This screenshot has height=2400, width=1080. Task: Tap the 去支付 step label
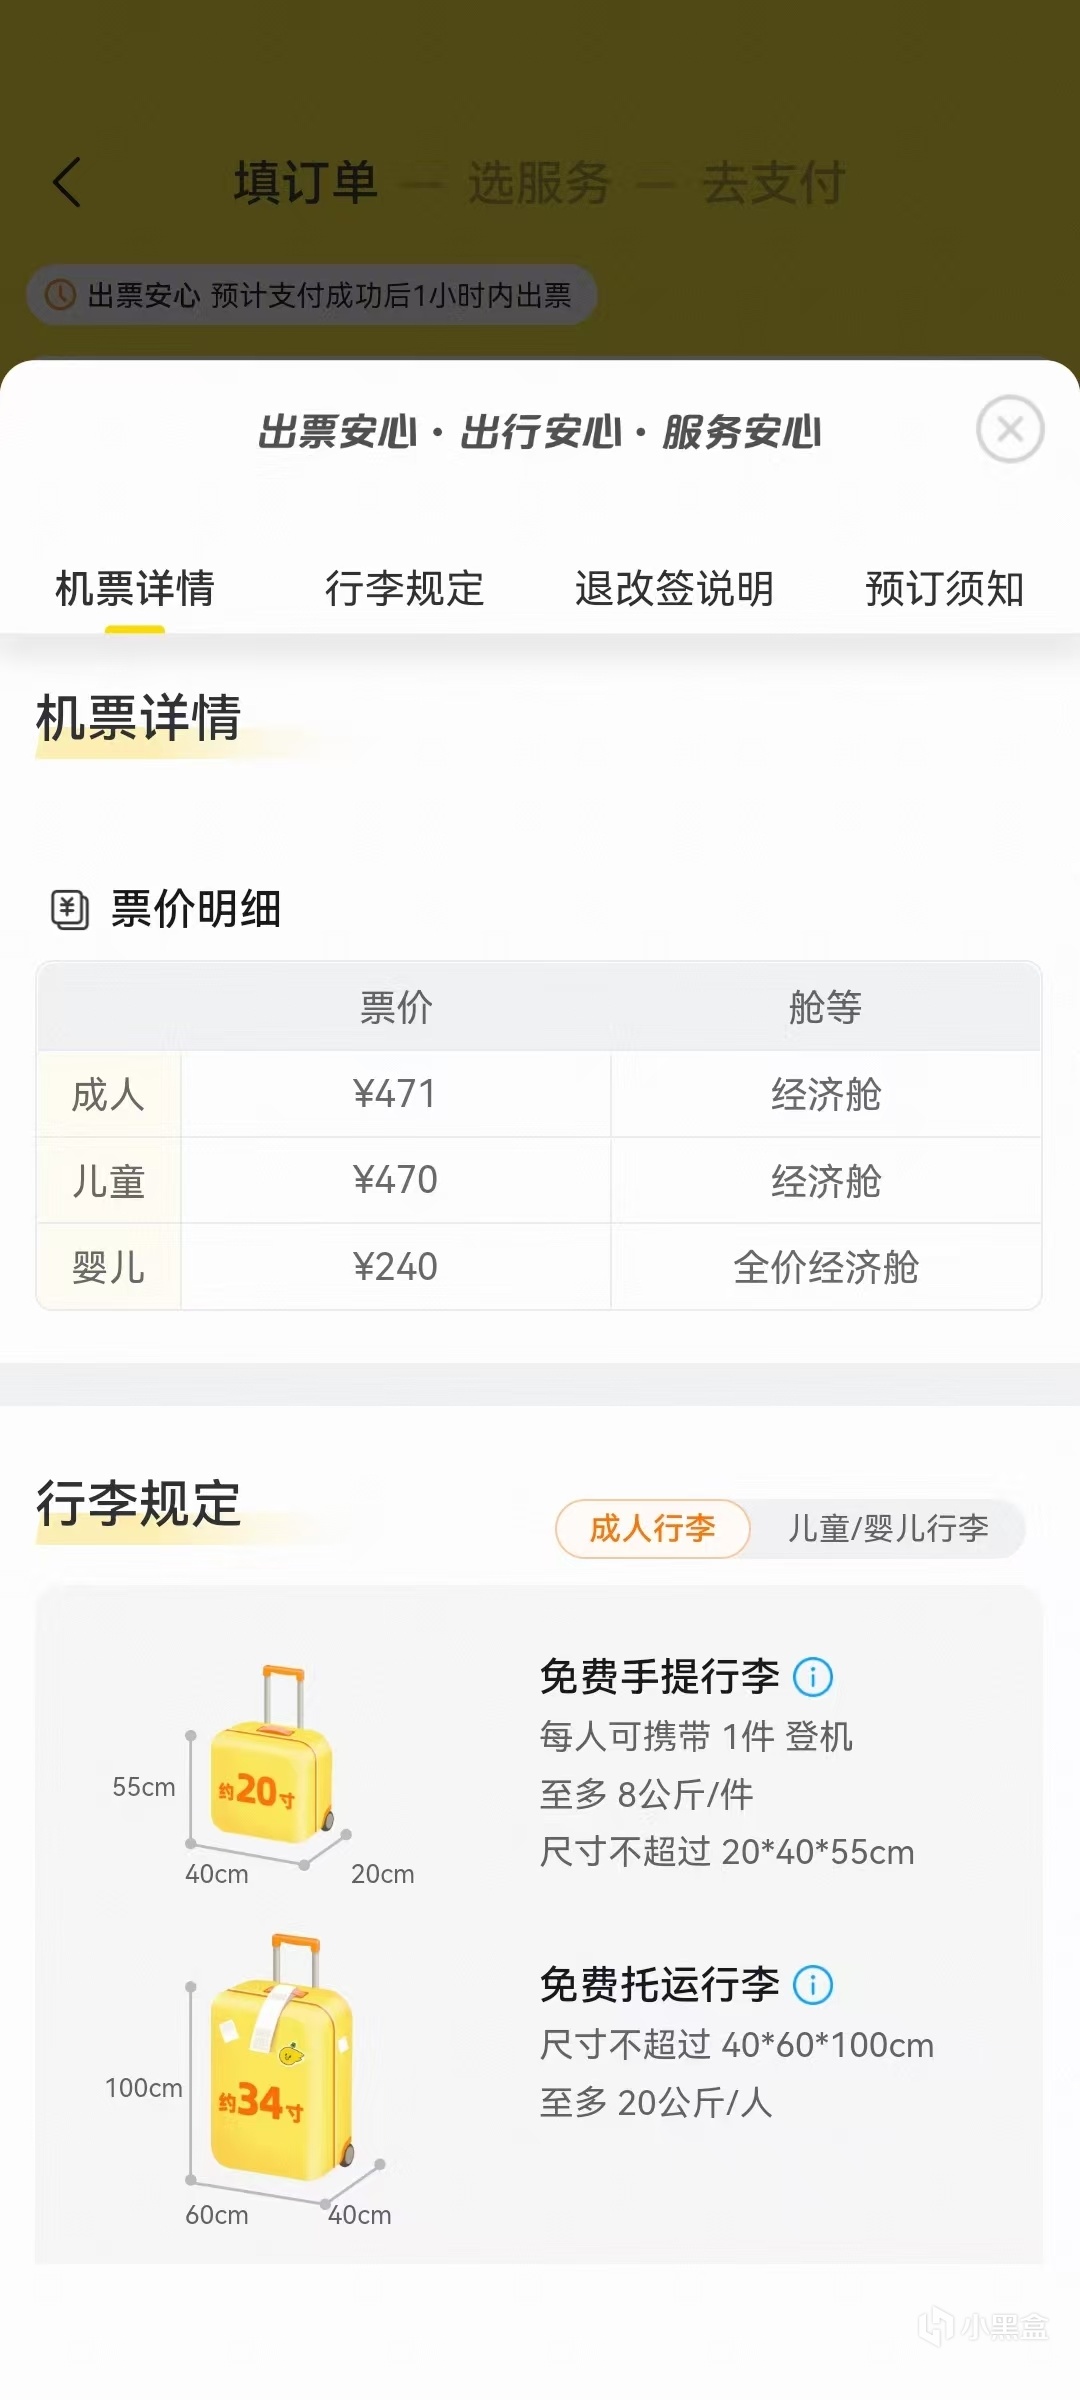(x=774, y=183)
